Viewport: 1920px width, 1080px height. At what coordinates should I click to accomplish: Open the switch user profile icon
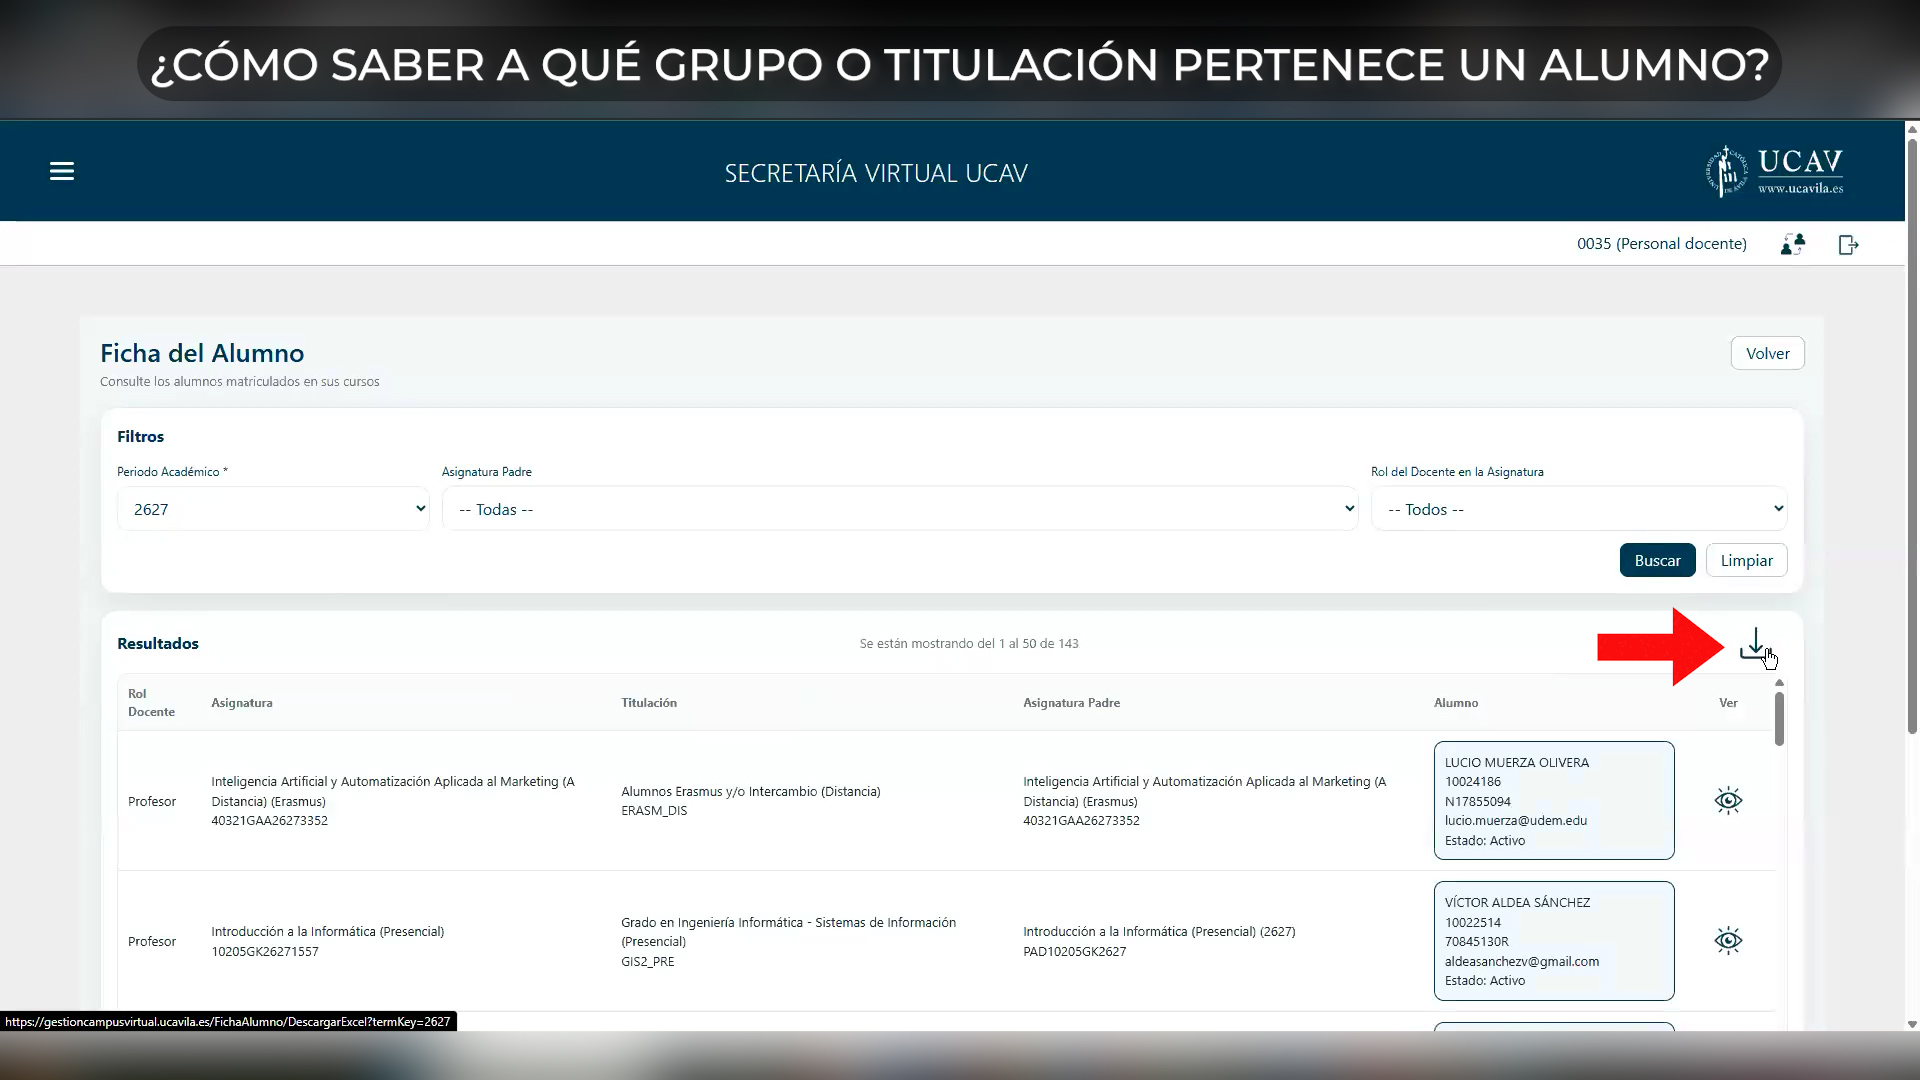coord(1793,244)
